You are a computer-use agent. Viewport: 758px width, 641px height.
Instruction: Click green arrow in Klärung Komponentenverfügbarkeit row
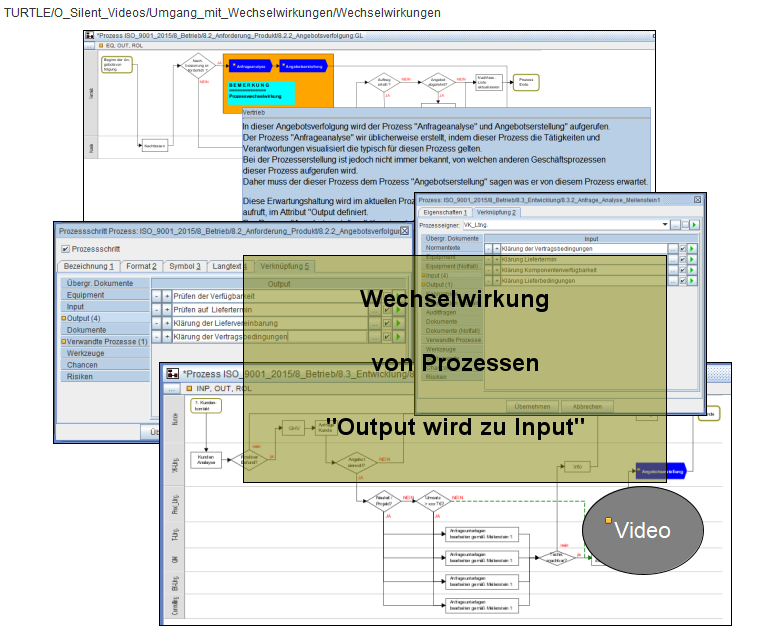pyautogui.click(x=692, y=270)
